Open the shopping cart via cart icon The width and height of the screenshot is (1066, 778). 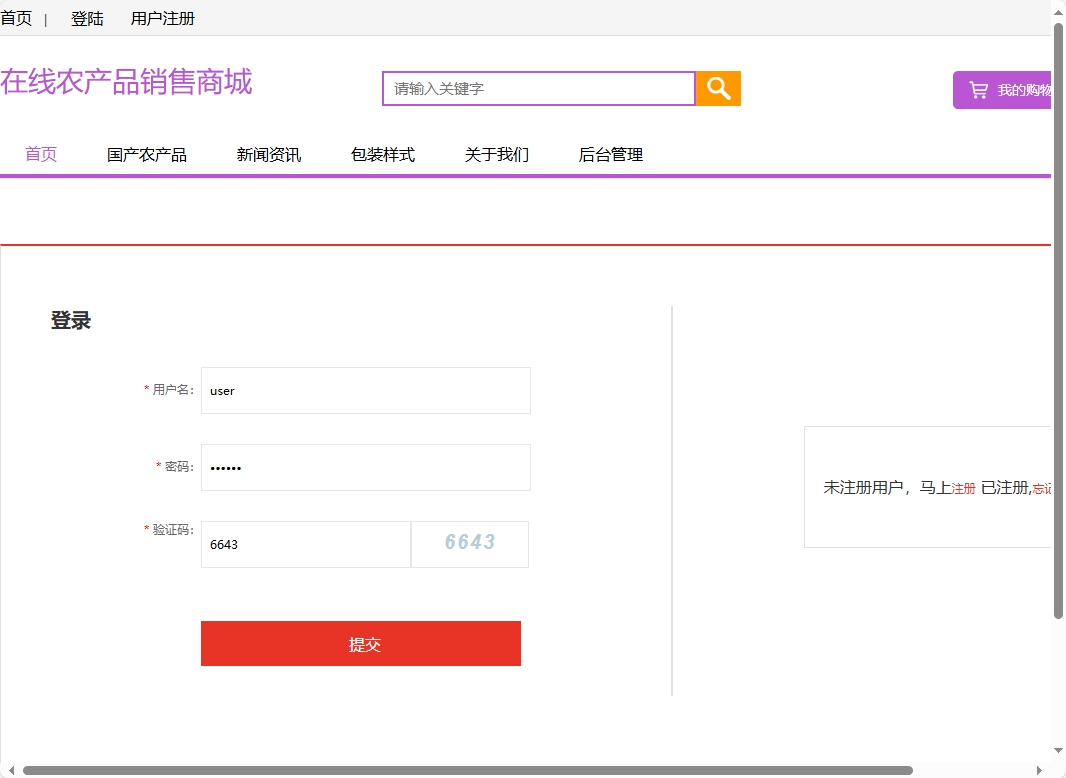point(977,89)
